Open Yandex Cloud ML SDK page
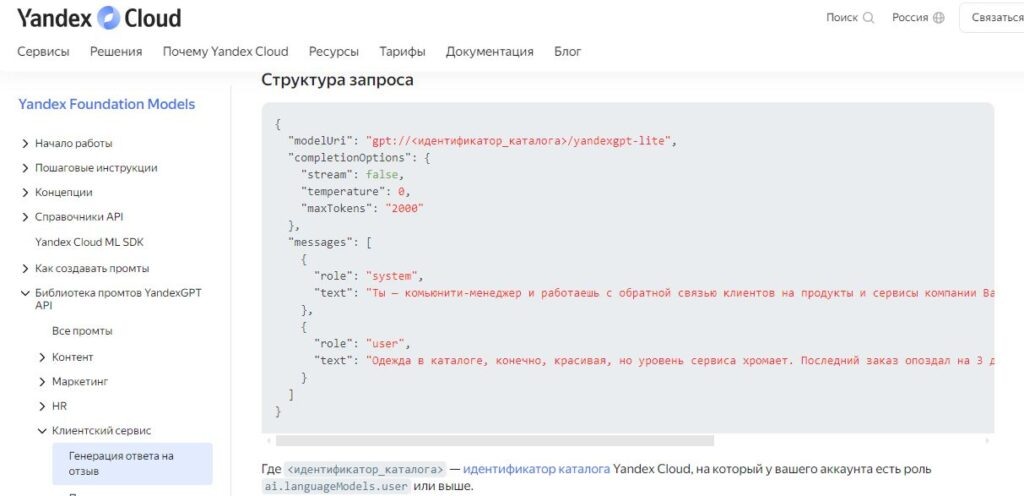The width and height of the screenshot is (1024, 496). click(89, 242)
